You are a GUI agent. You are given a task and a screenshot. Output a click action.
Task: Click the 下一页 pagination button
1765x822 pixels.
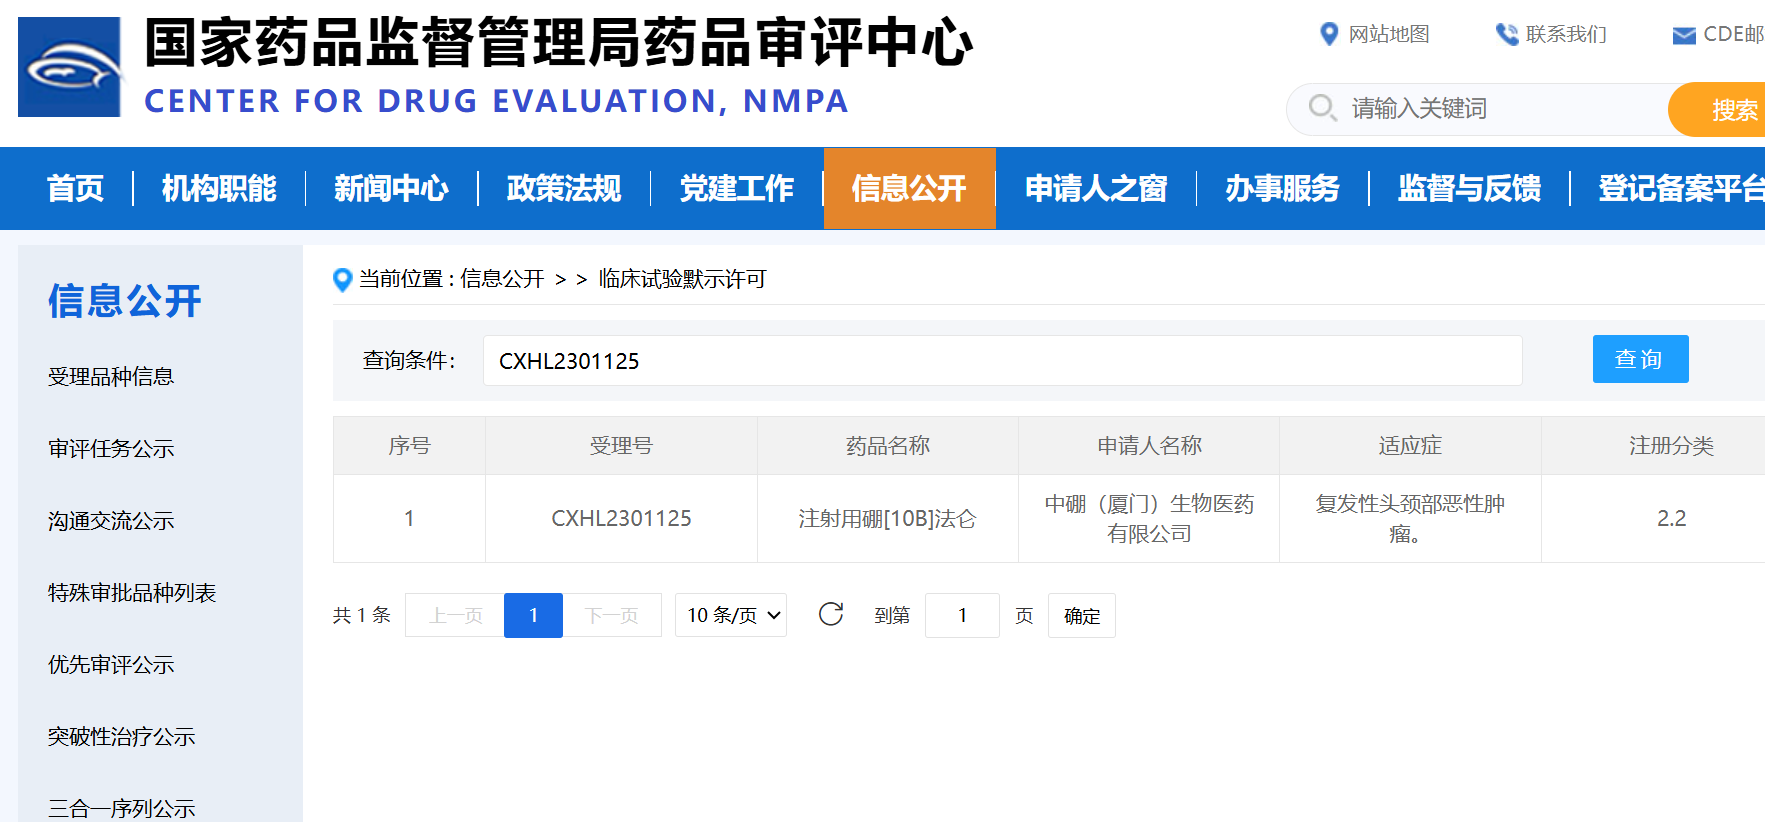click(x=611, y=615)
